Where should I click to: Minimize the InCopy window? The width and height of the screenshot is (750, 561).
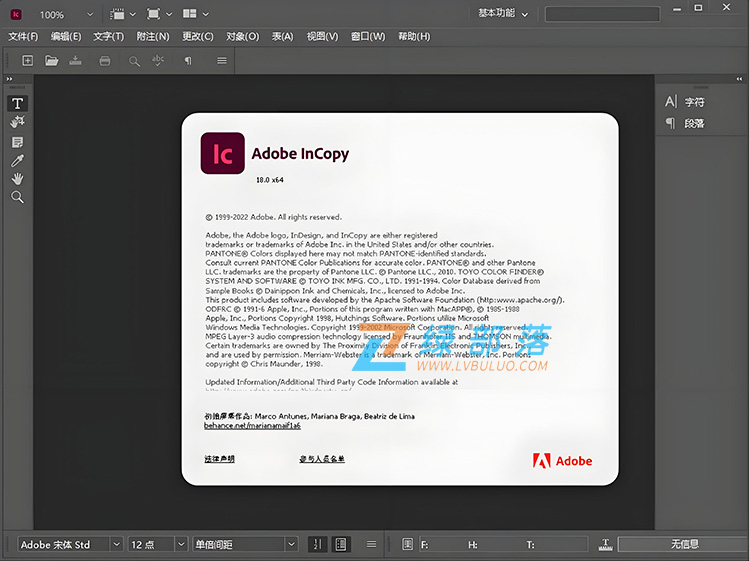point(677,8)
